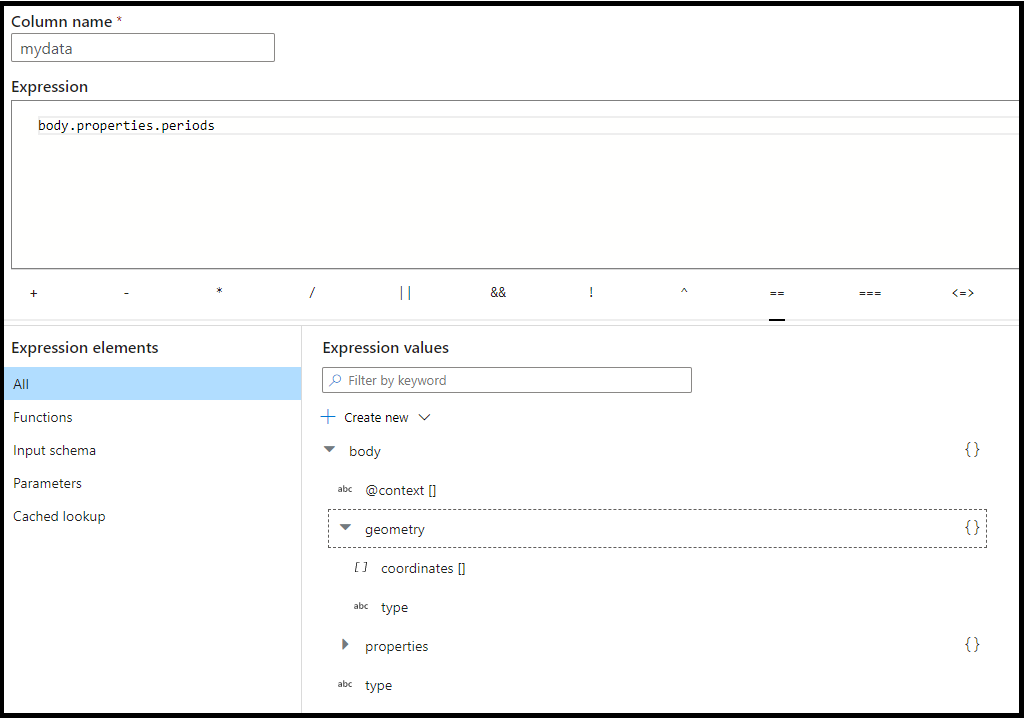Click the {} object icon beside geometry
This screenshot has height=718, width=1024.
971,528
